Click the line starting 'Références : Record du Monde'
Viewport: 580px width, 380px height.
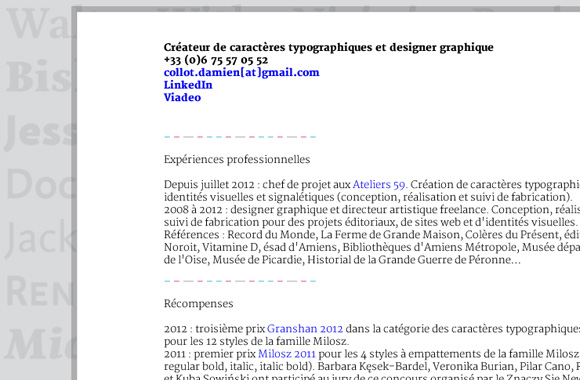click(x=372, y=235)
